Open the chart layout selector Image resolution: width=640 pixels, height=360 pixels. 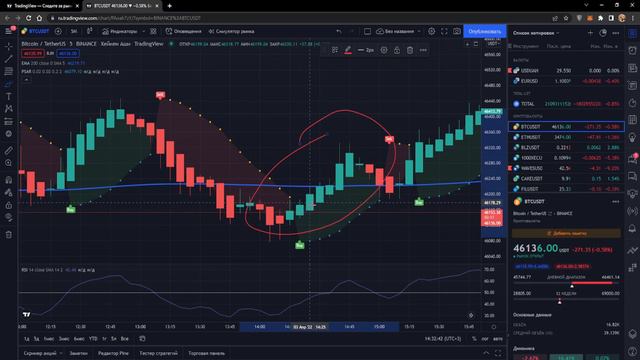coord(367,31)
